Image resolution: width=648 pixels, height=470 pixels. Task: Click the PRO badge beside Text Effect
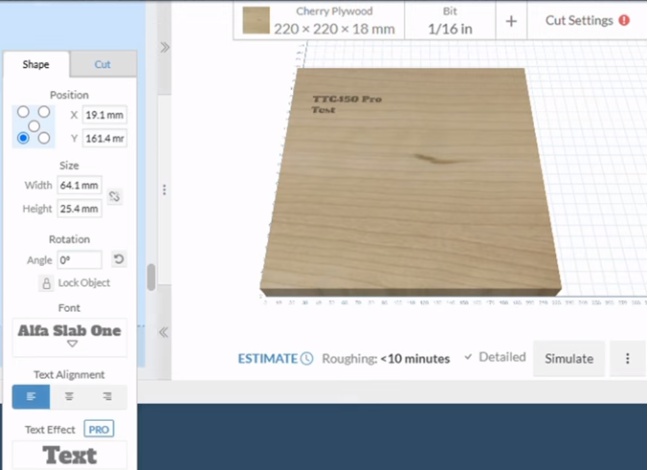[99, 429]
